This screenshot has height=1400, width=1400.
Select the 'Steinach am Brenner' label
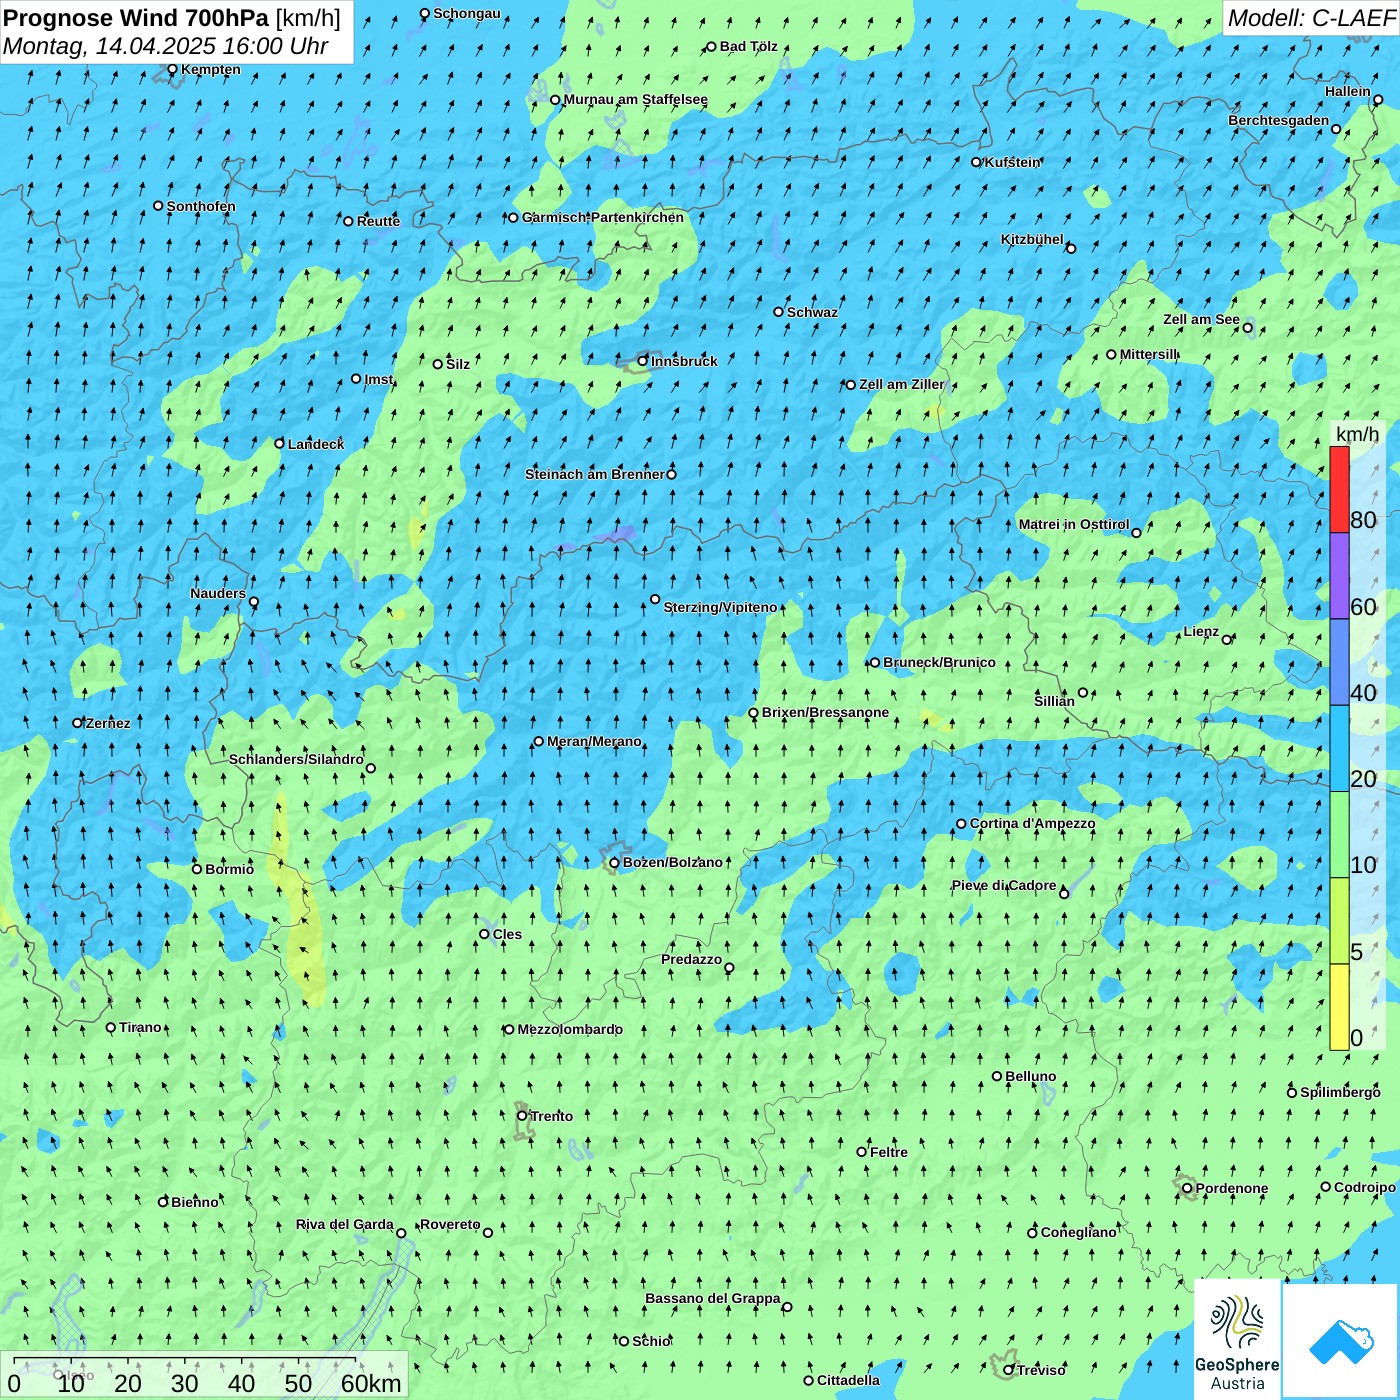pos(595,474)
